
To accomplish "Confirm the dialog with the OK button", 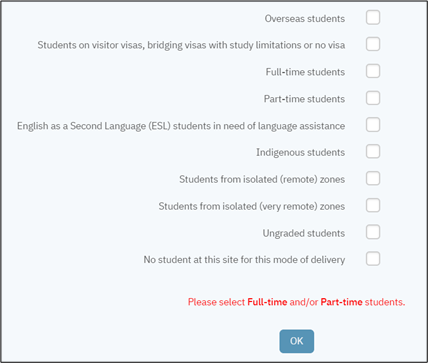I will 297,341.
